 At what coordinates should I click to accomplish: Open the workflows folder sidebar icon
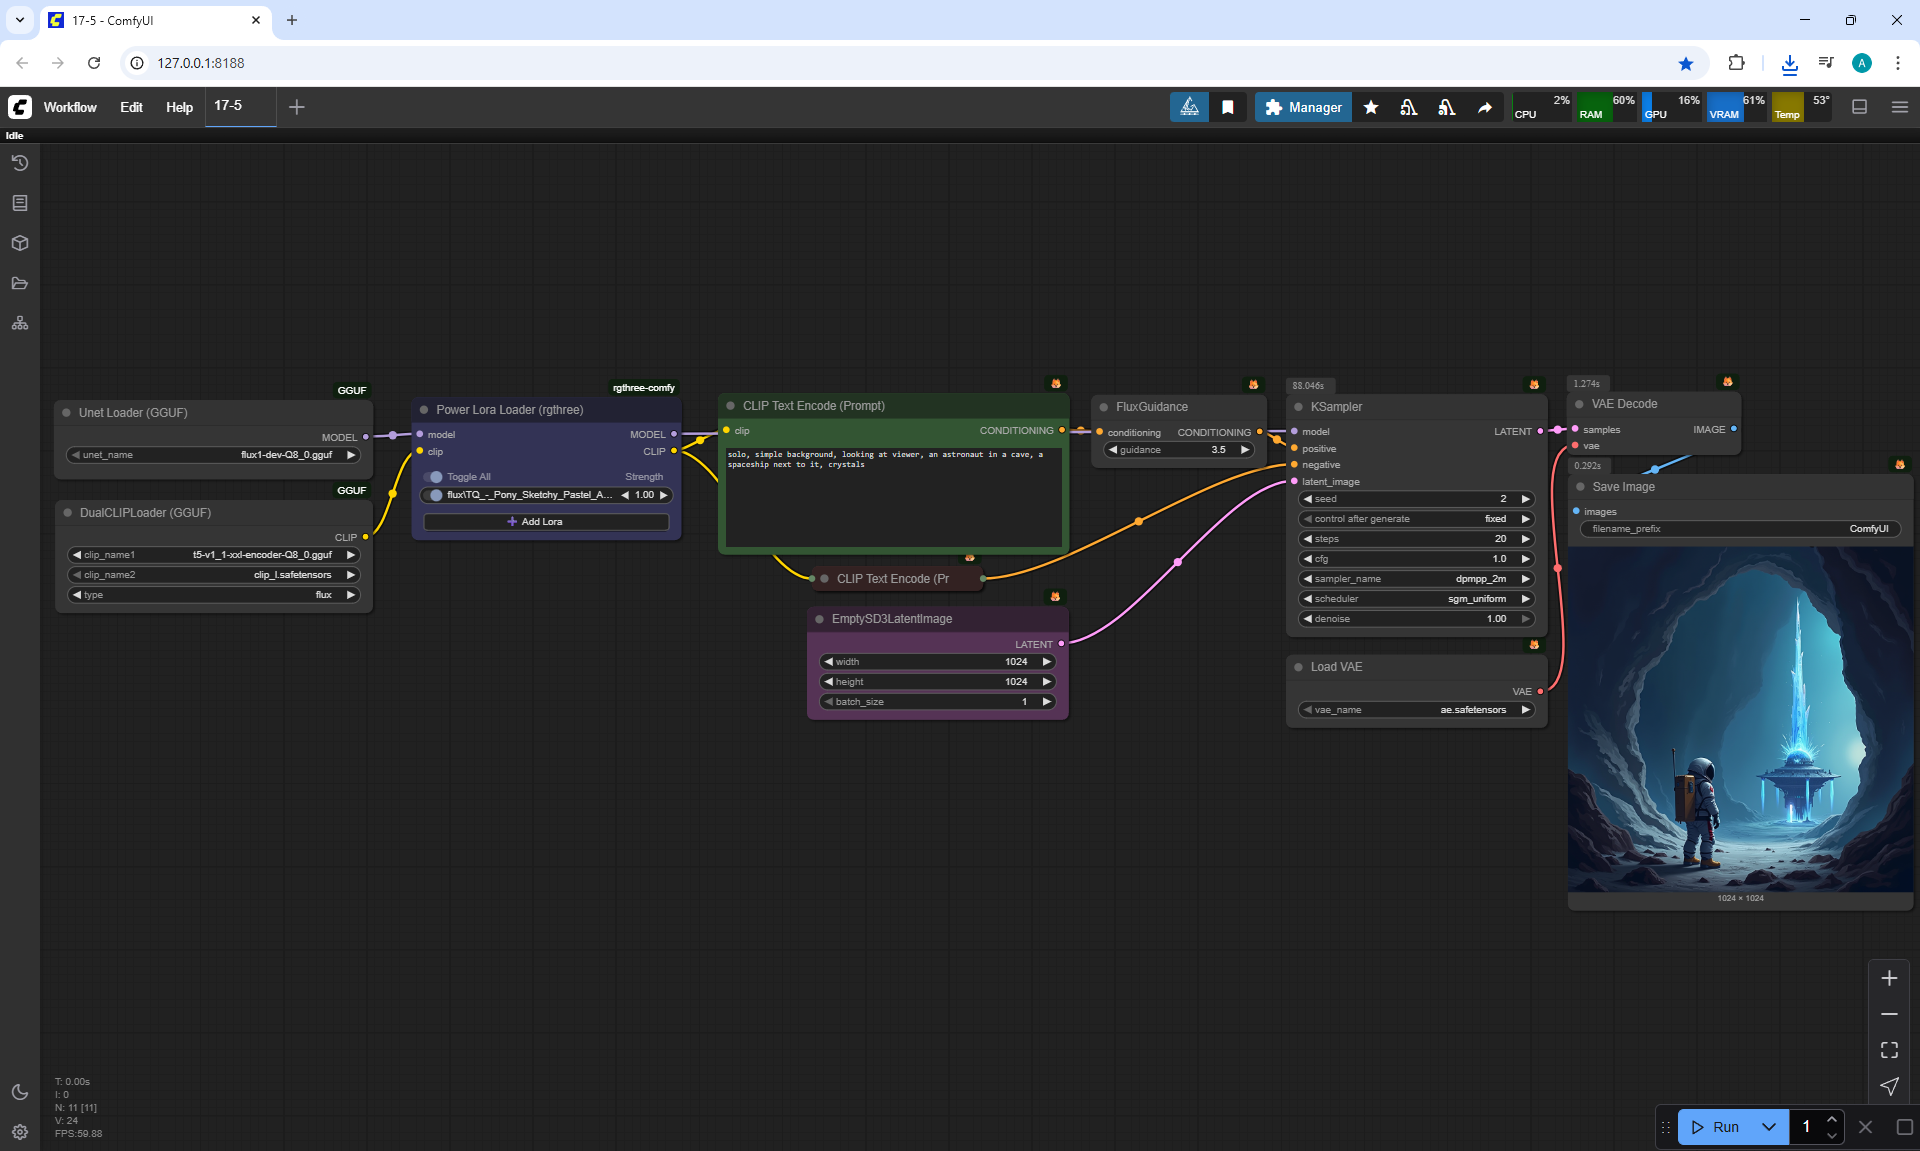coord(20,283)
